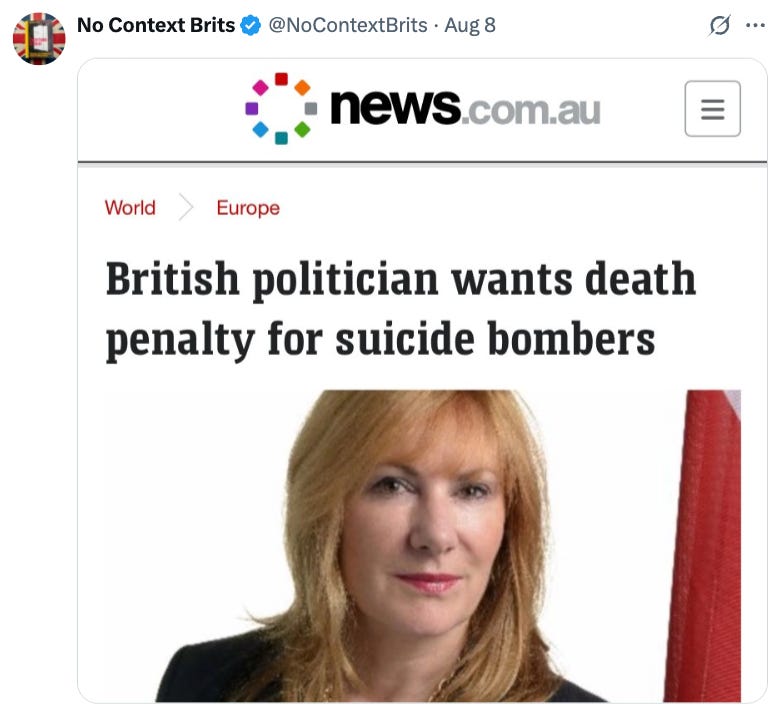The image size is (772, 714).
Task: Click the death penalty article headline
Action: click(x=400, y=310)
